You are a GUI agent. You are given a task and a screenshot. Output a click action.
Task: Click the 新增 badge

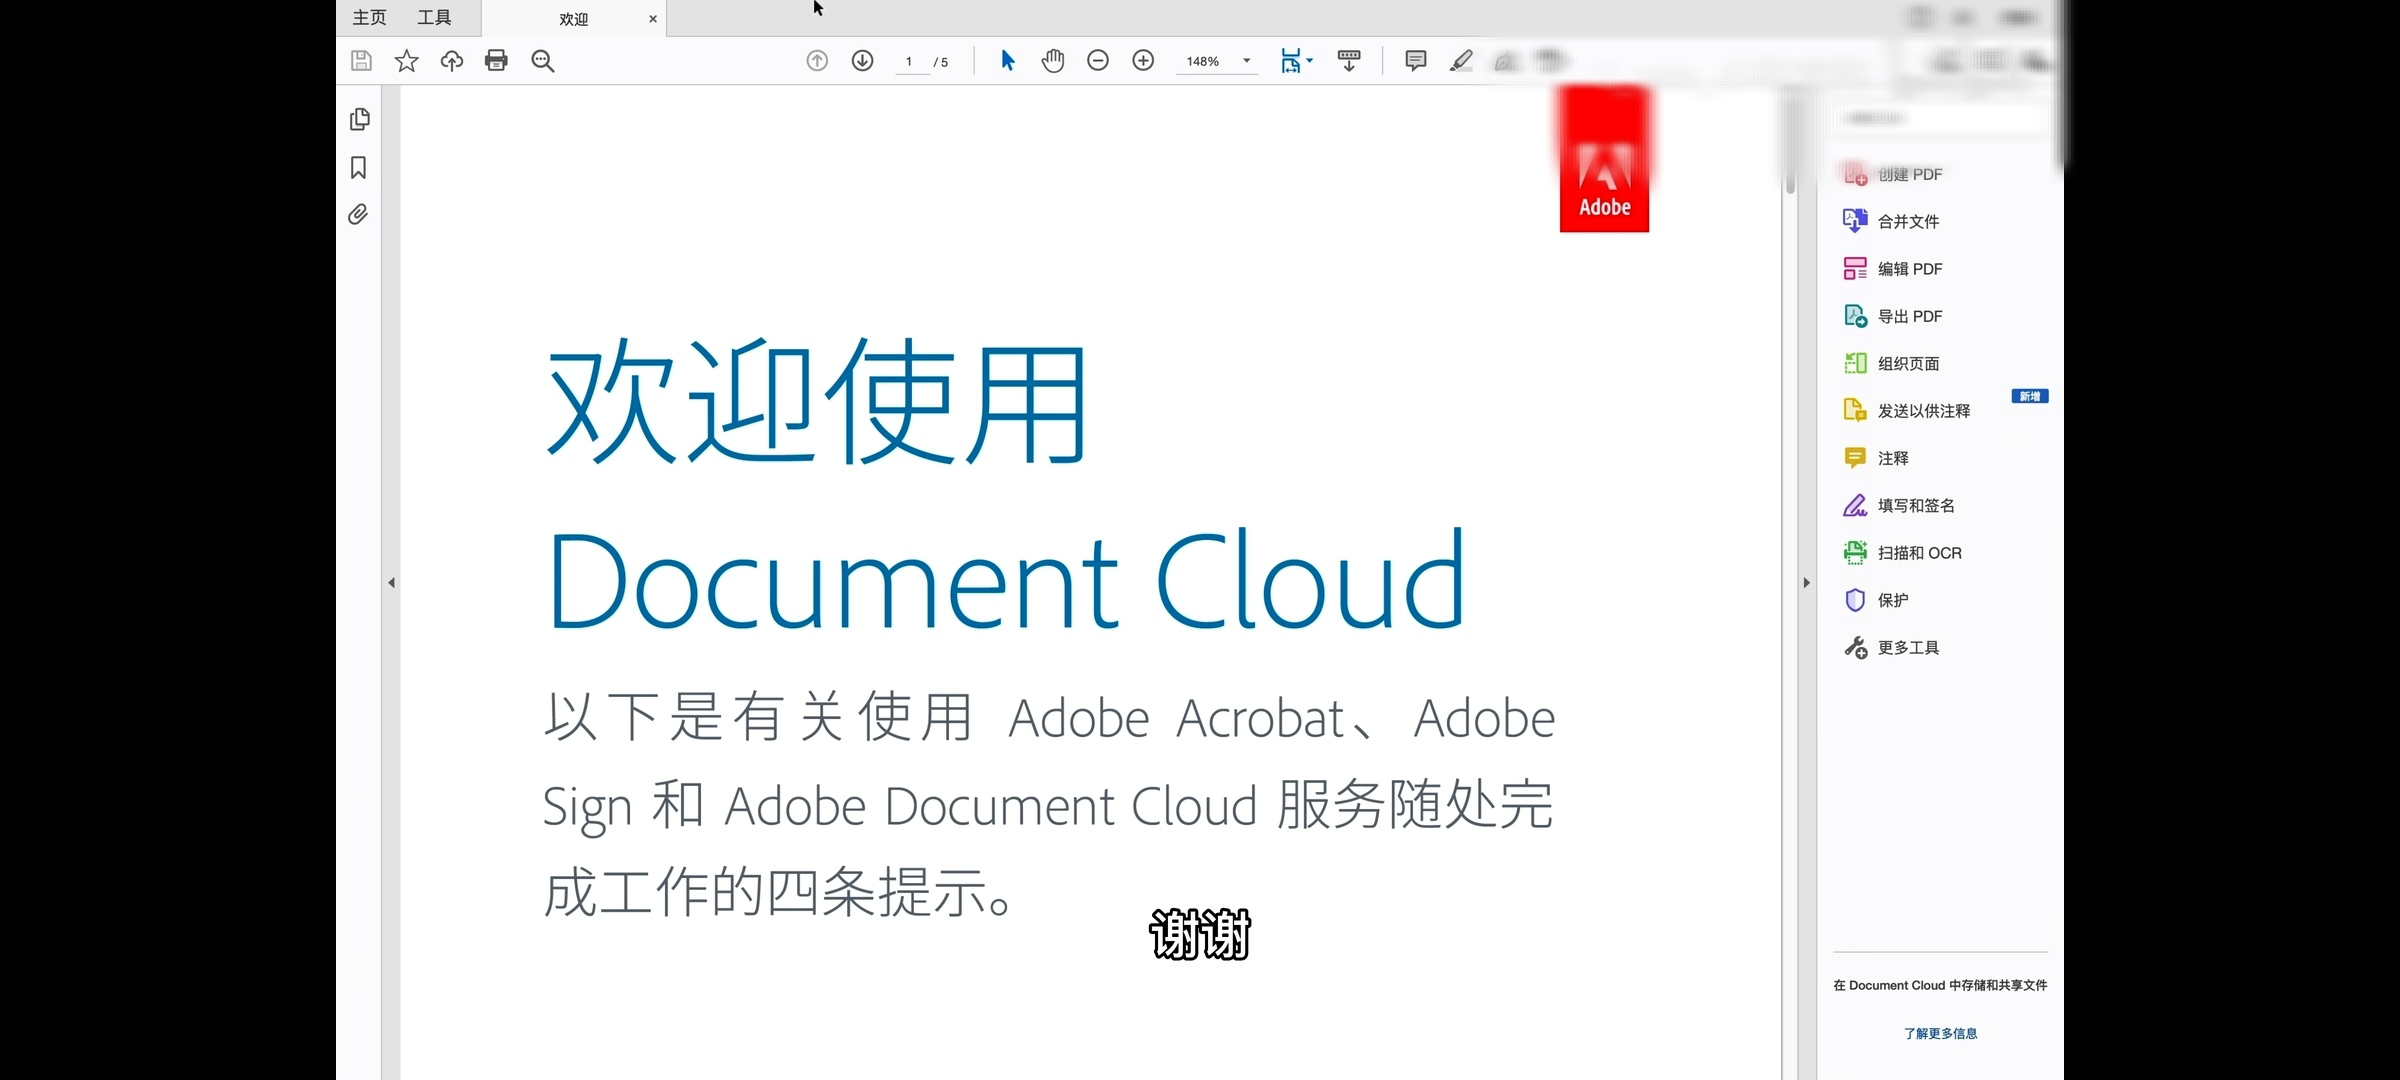[2030, 396]
